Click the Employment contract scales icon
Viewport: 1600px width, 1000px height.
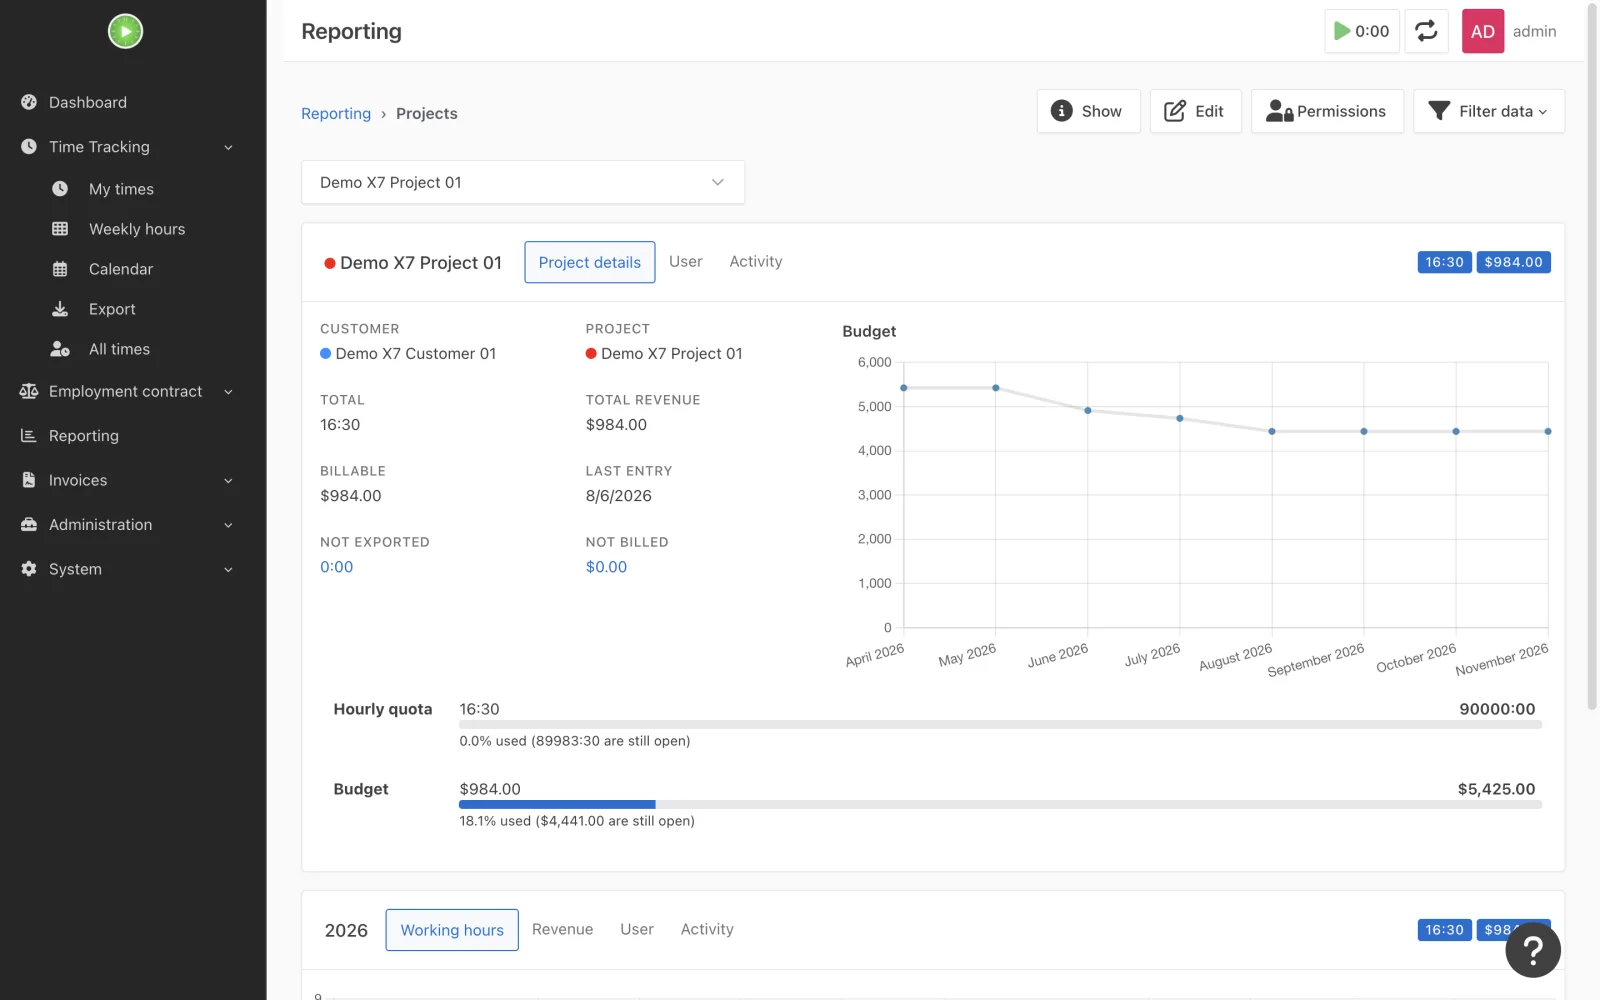point(29,391)
